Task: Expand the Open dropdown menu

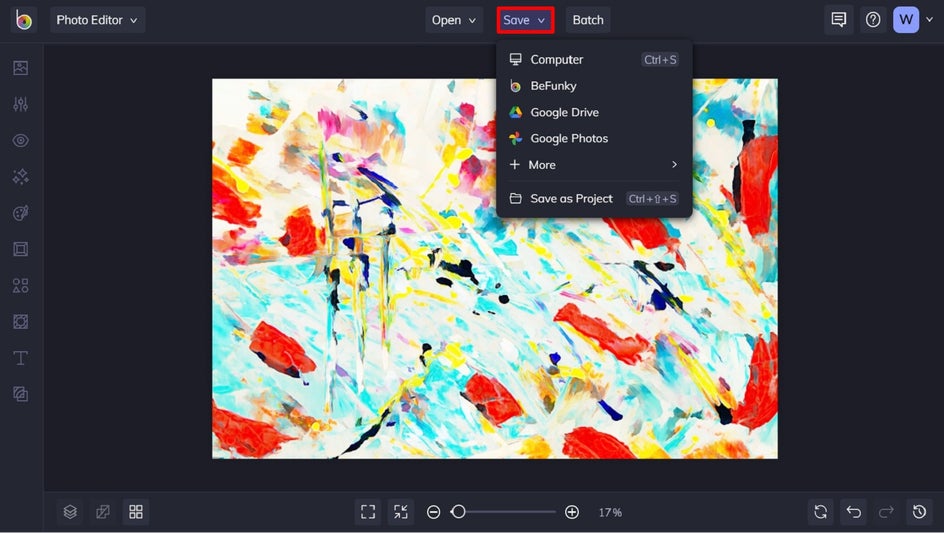Action: click(x=454, y=20)
